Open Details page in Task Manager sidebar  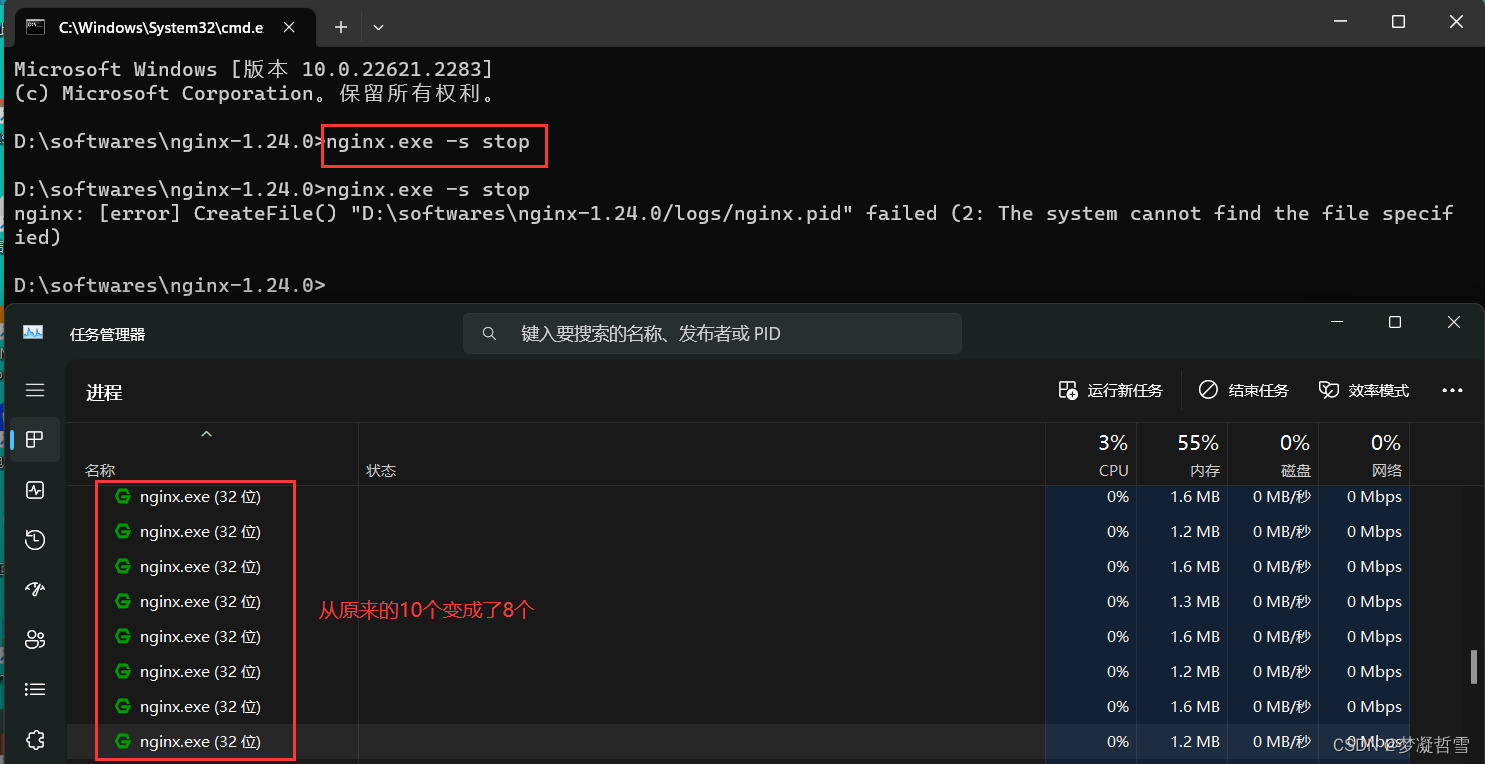(35, 689)
